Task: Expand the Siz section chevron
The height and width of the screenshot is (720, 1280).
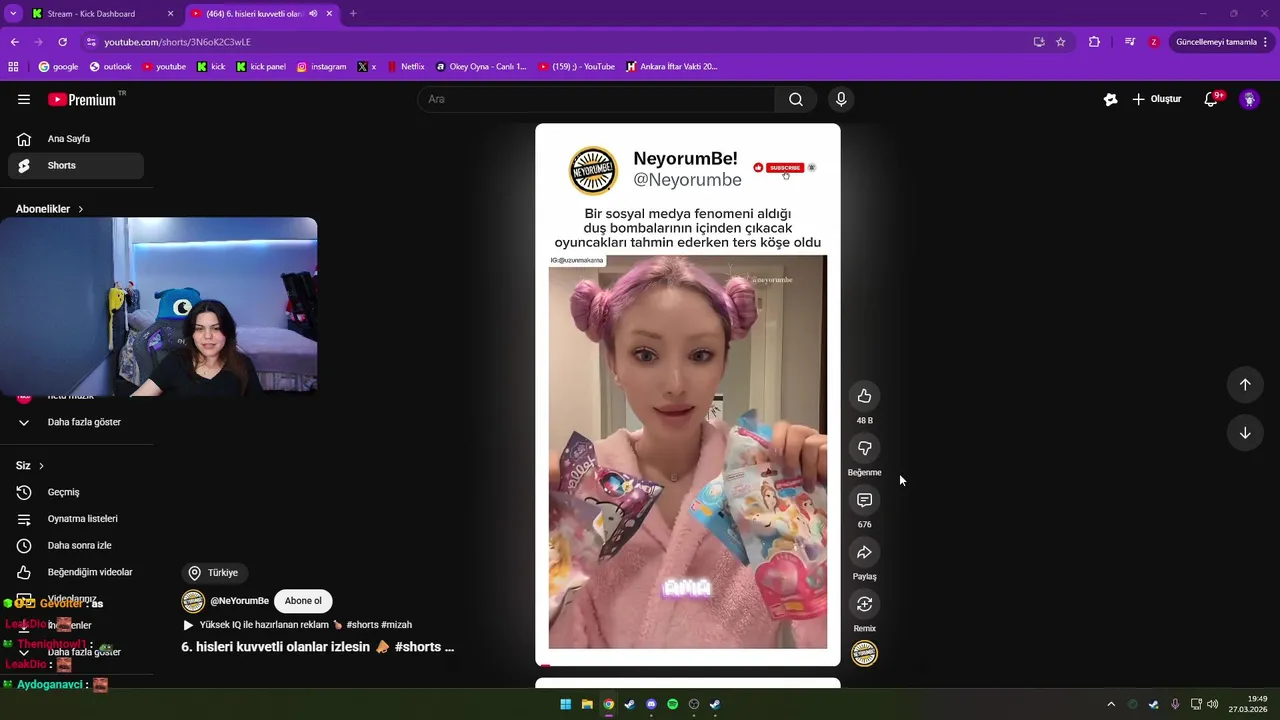Action: [x=41, y=466]
